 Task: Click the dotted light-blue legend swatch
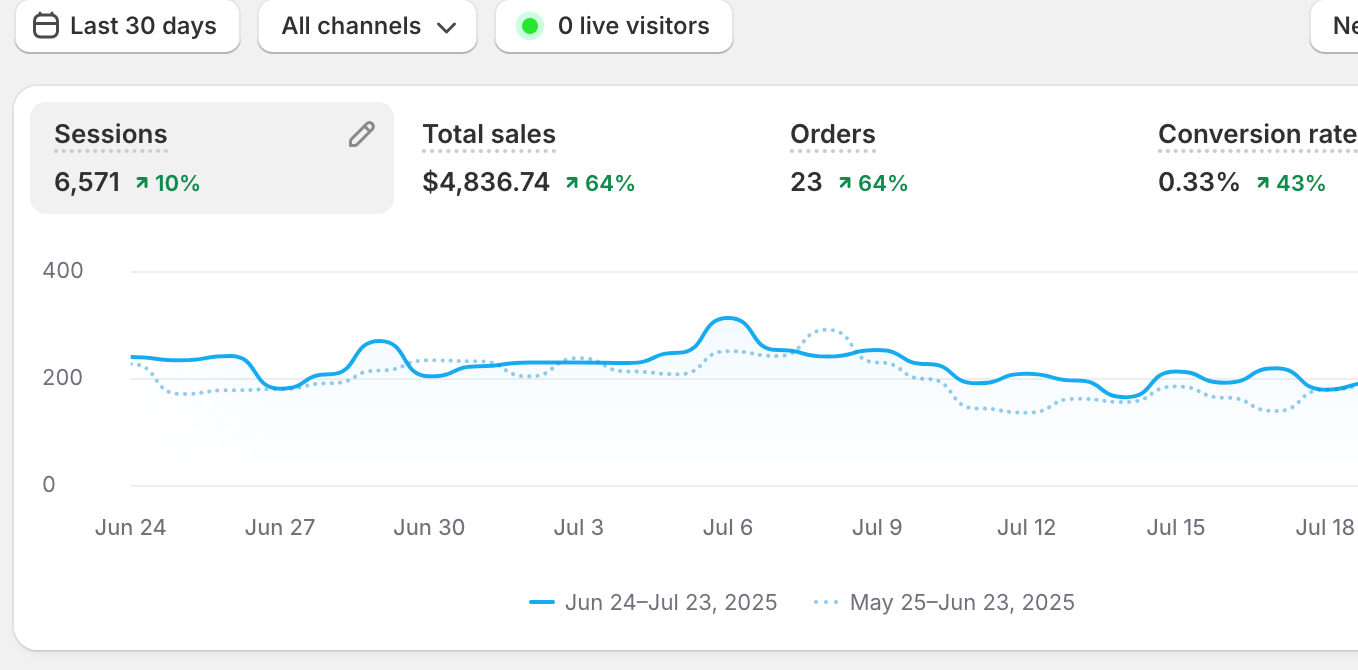coord(826,602)
